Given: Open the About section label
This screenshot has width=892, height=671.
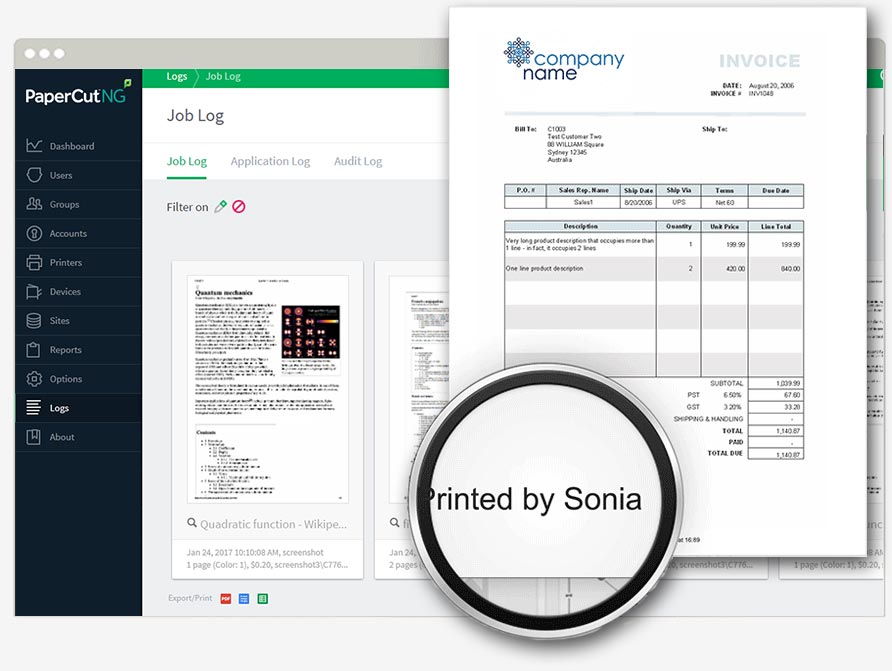Looking at the screenshot, I should (61, 437).
